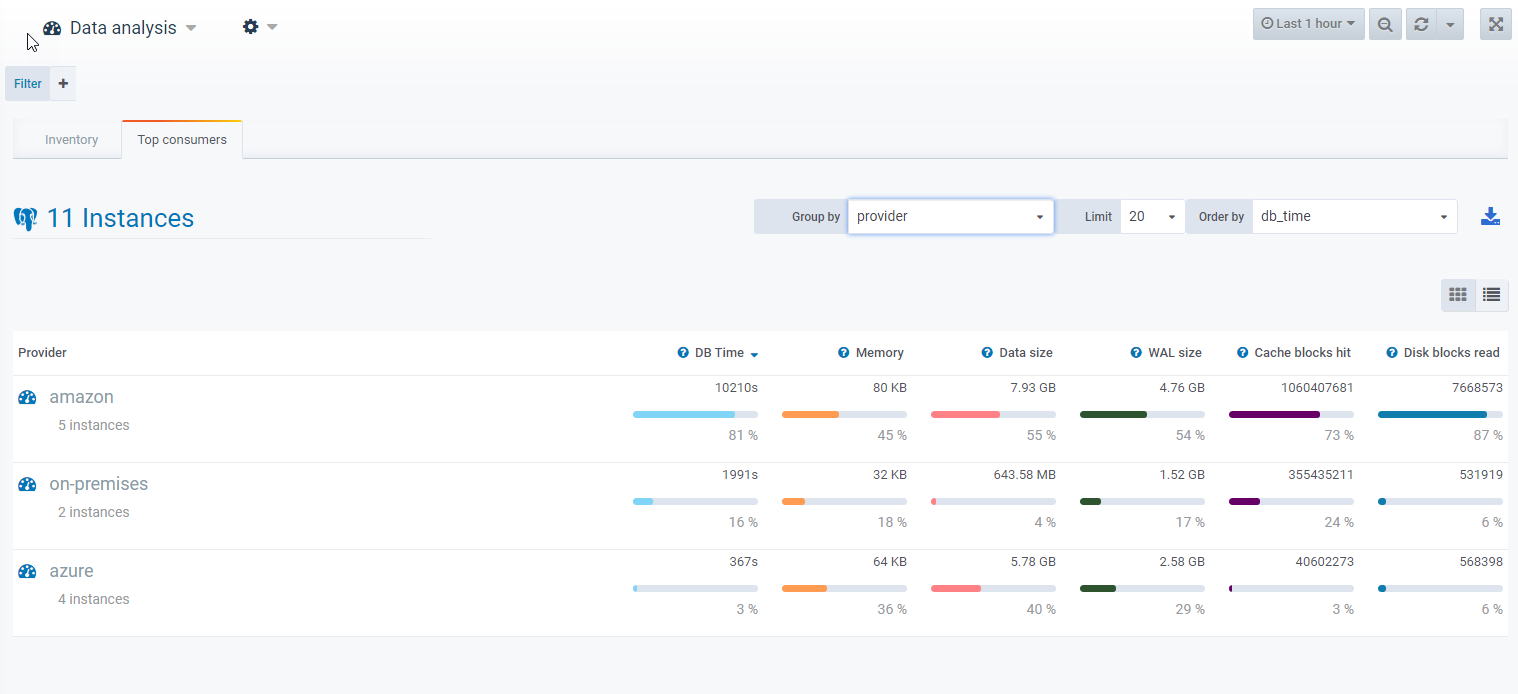The image size is (1518, 694).
Task: Click the fullscreen expand icon
Action: point(1496,24)
